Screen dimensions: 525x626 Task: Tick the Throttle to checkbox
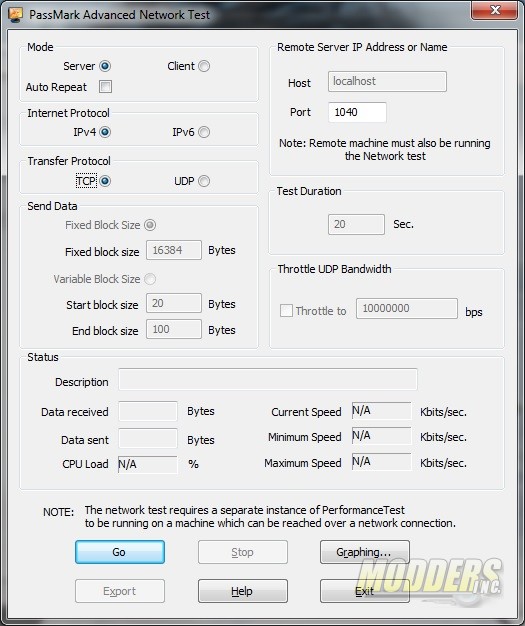(x=286, y=311)
